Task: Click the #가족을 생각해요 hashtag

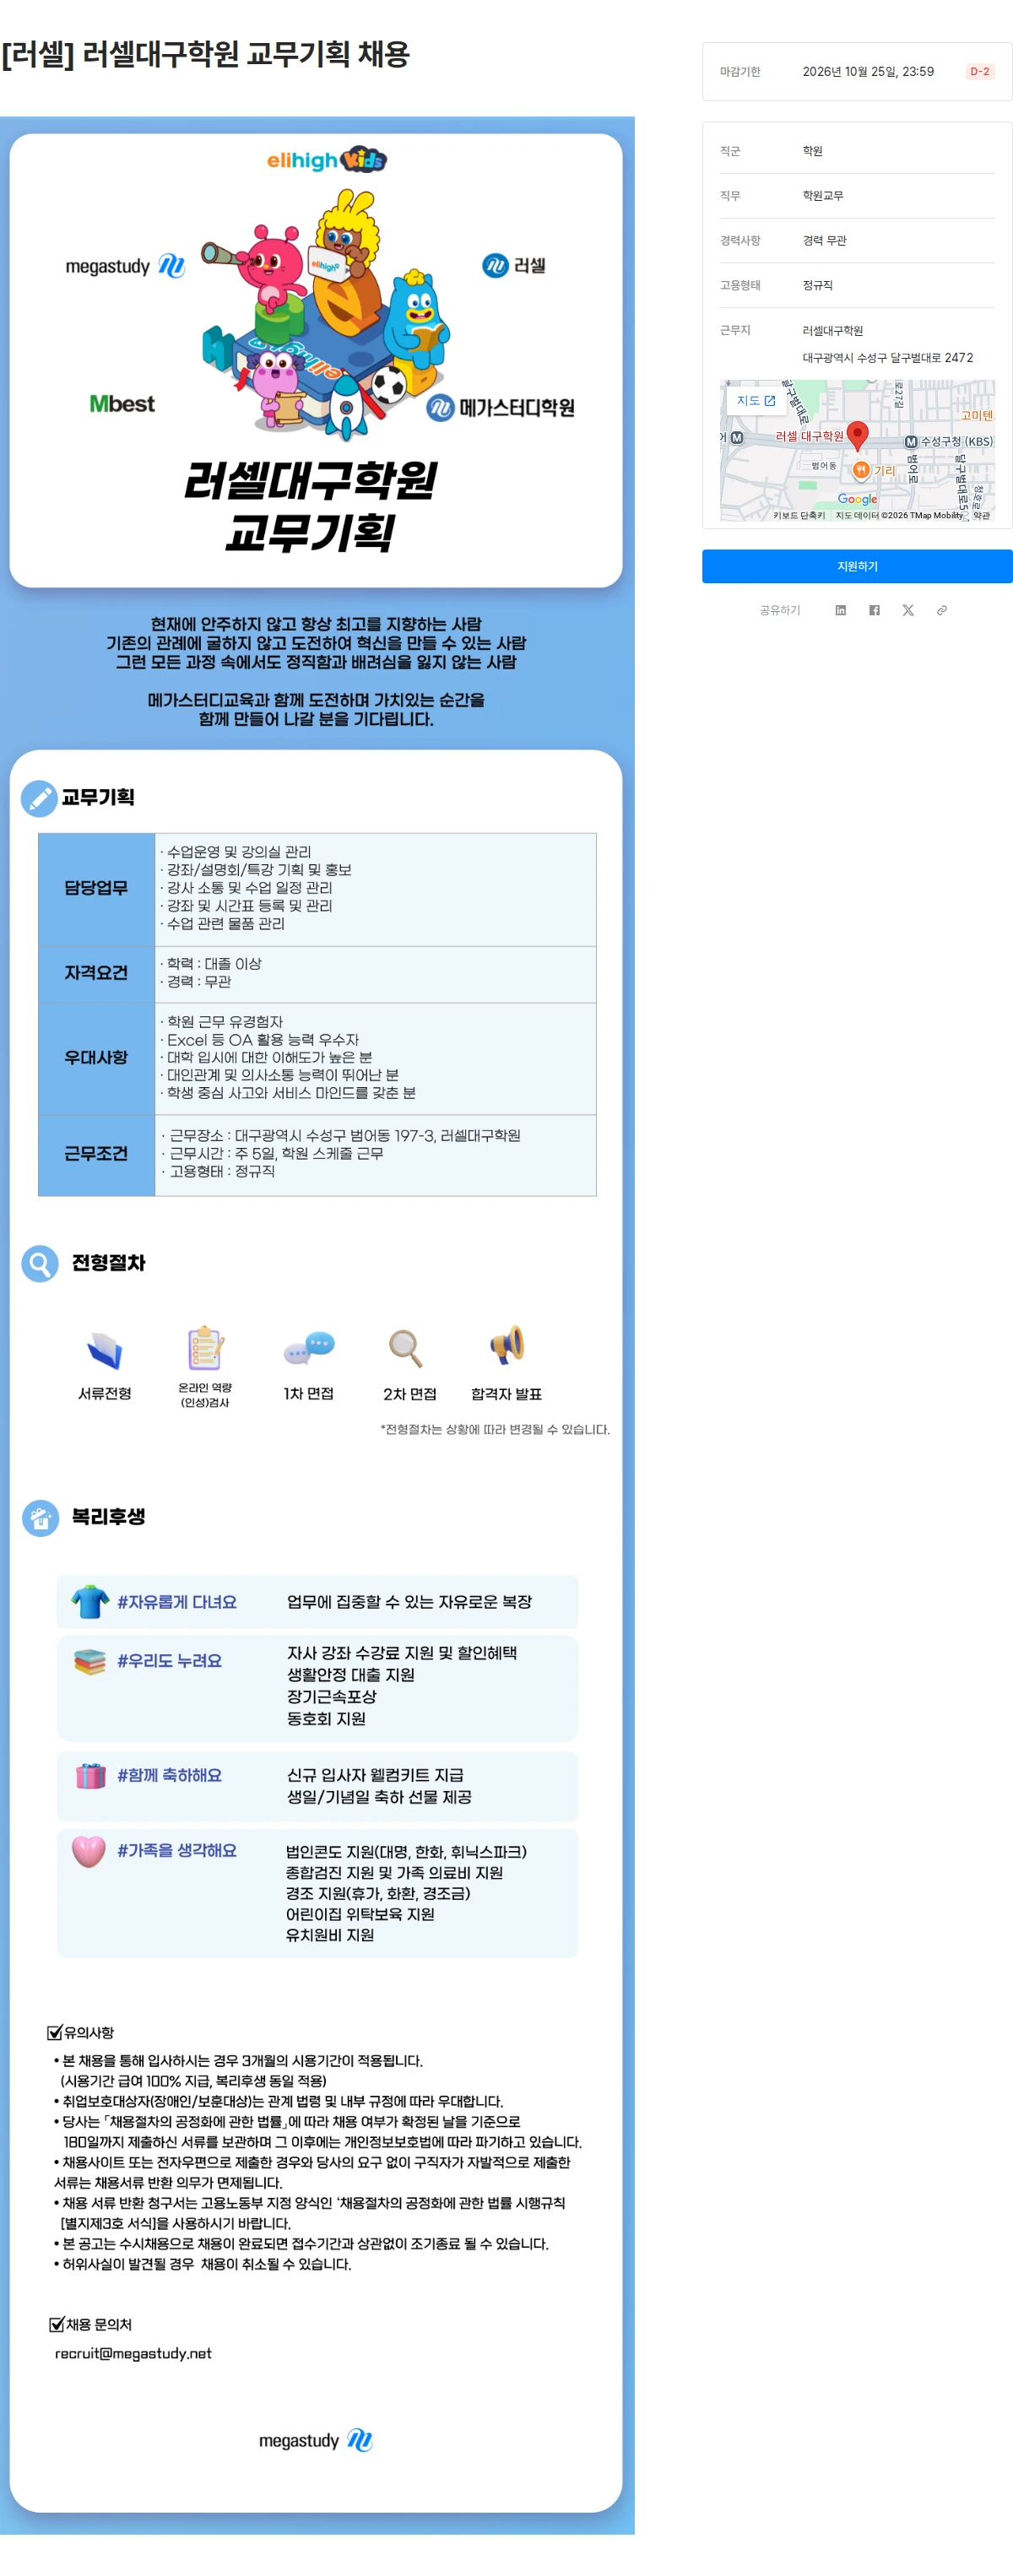Action: tap(177, 1851)
